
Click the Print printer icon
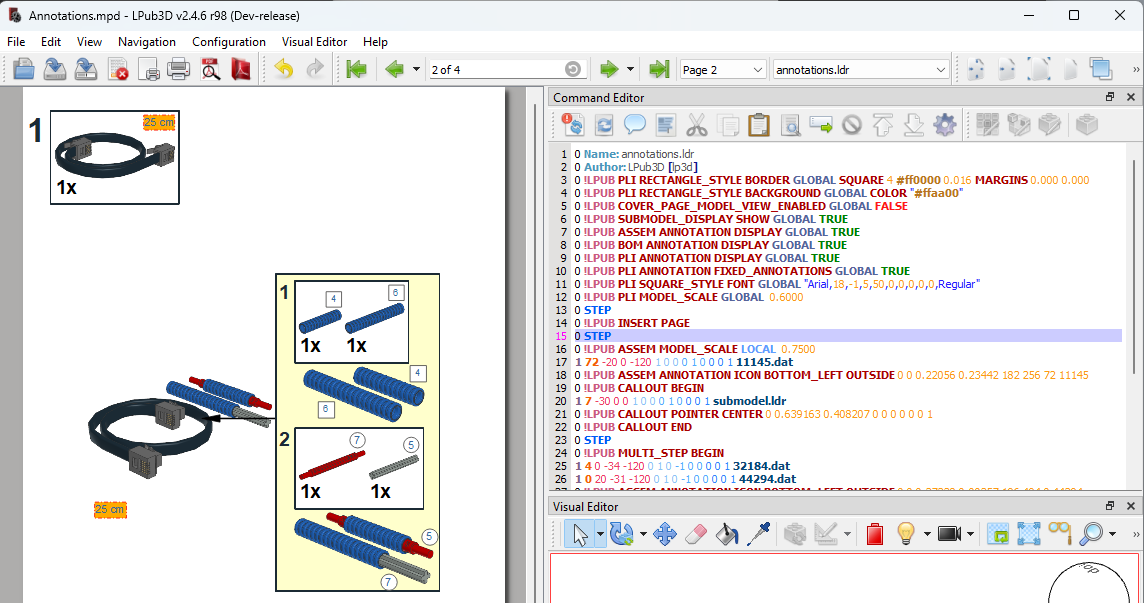[179, 69]
